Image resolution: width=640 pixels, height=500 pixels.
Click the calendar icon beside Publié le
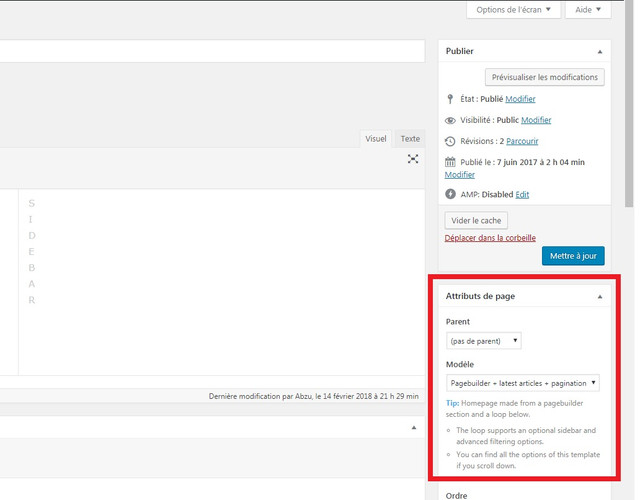pos(450,162)
